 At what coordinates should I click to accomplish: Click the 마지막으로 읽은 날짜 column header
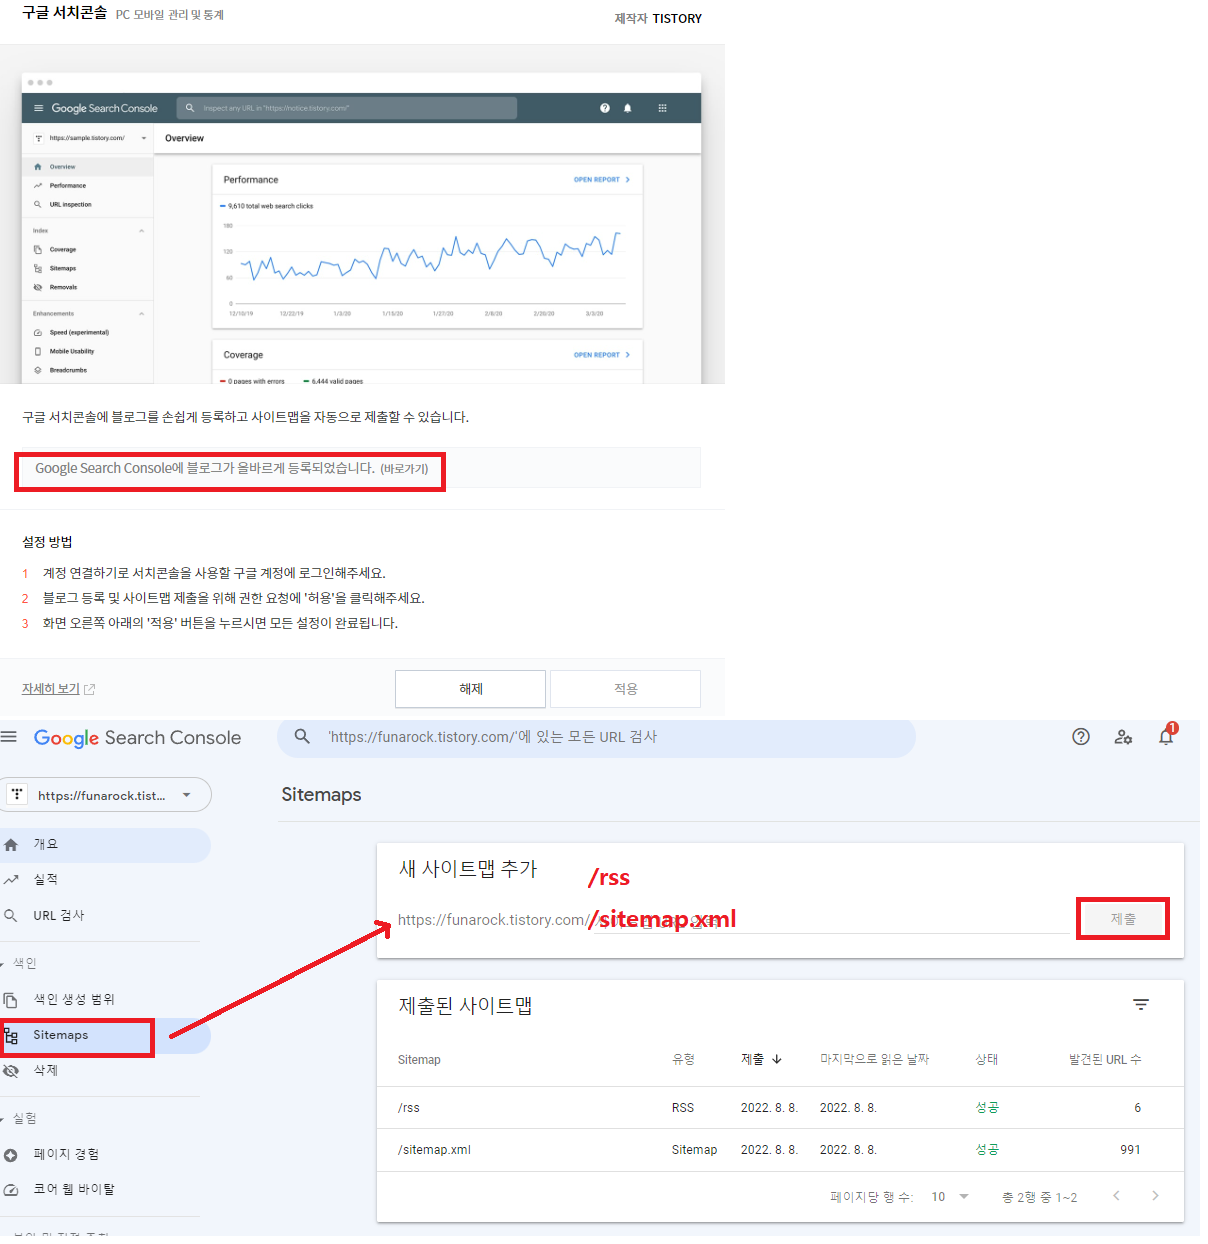(x=874, y=1060)
